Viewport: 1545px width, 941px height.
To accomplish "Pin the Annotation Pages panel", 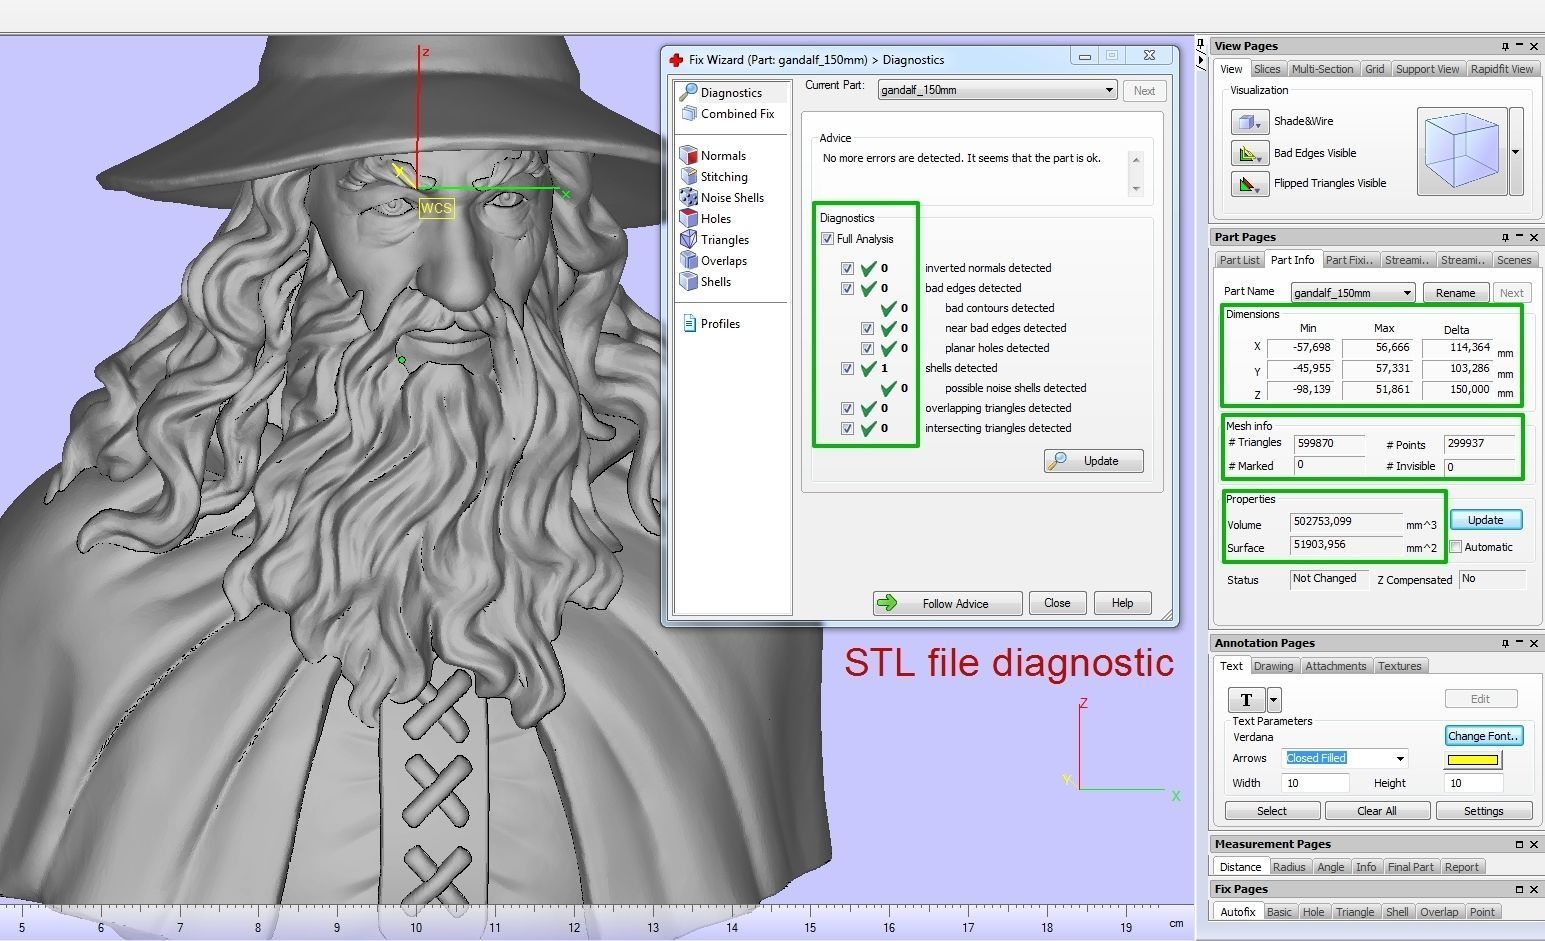I will click(1504, 643).
